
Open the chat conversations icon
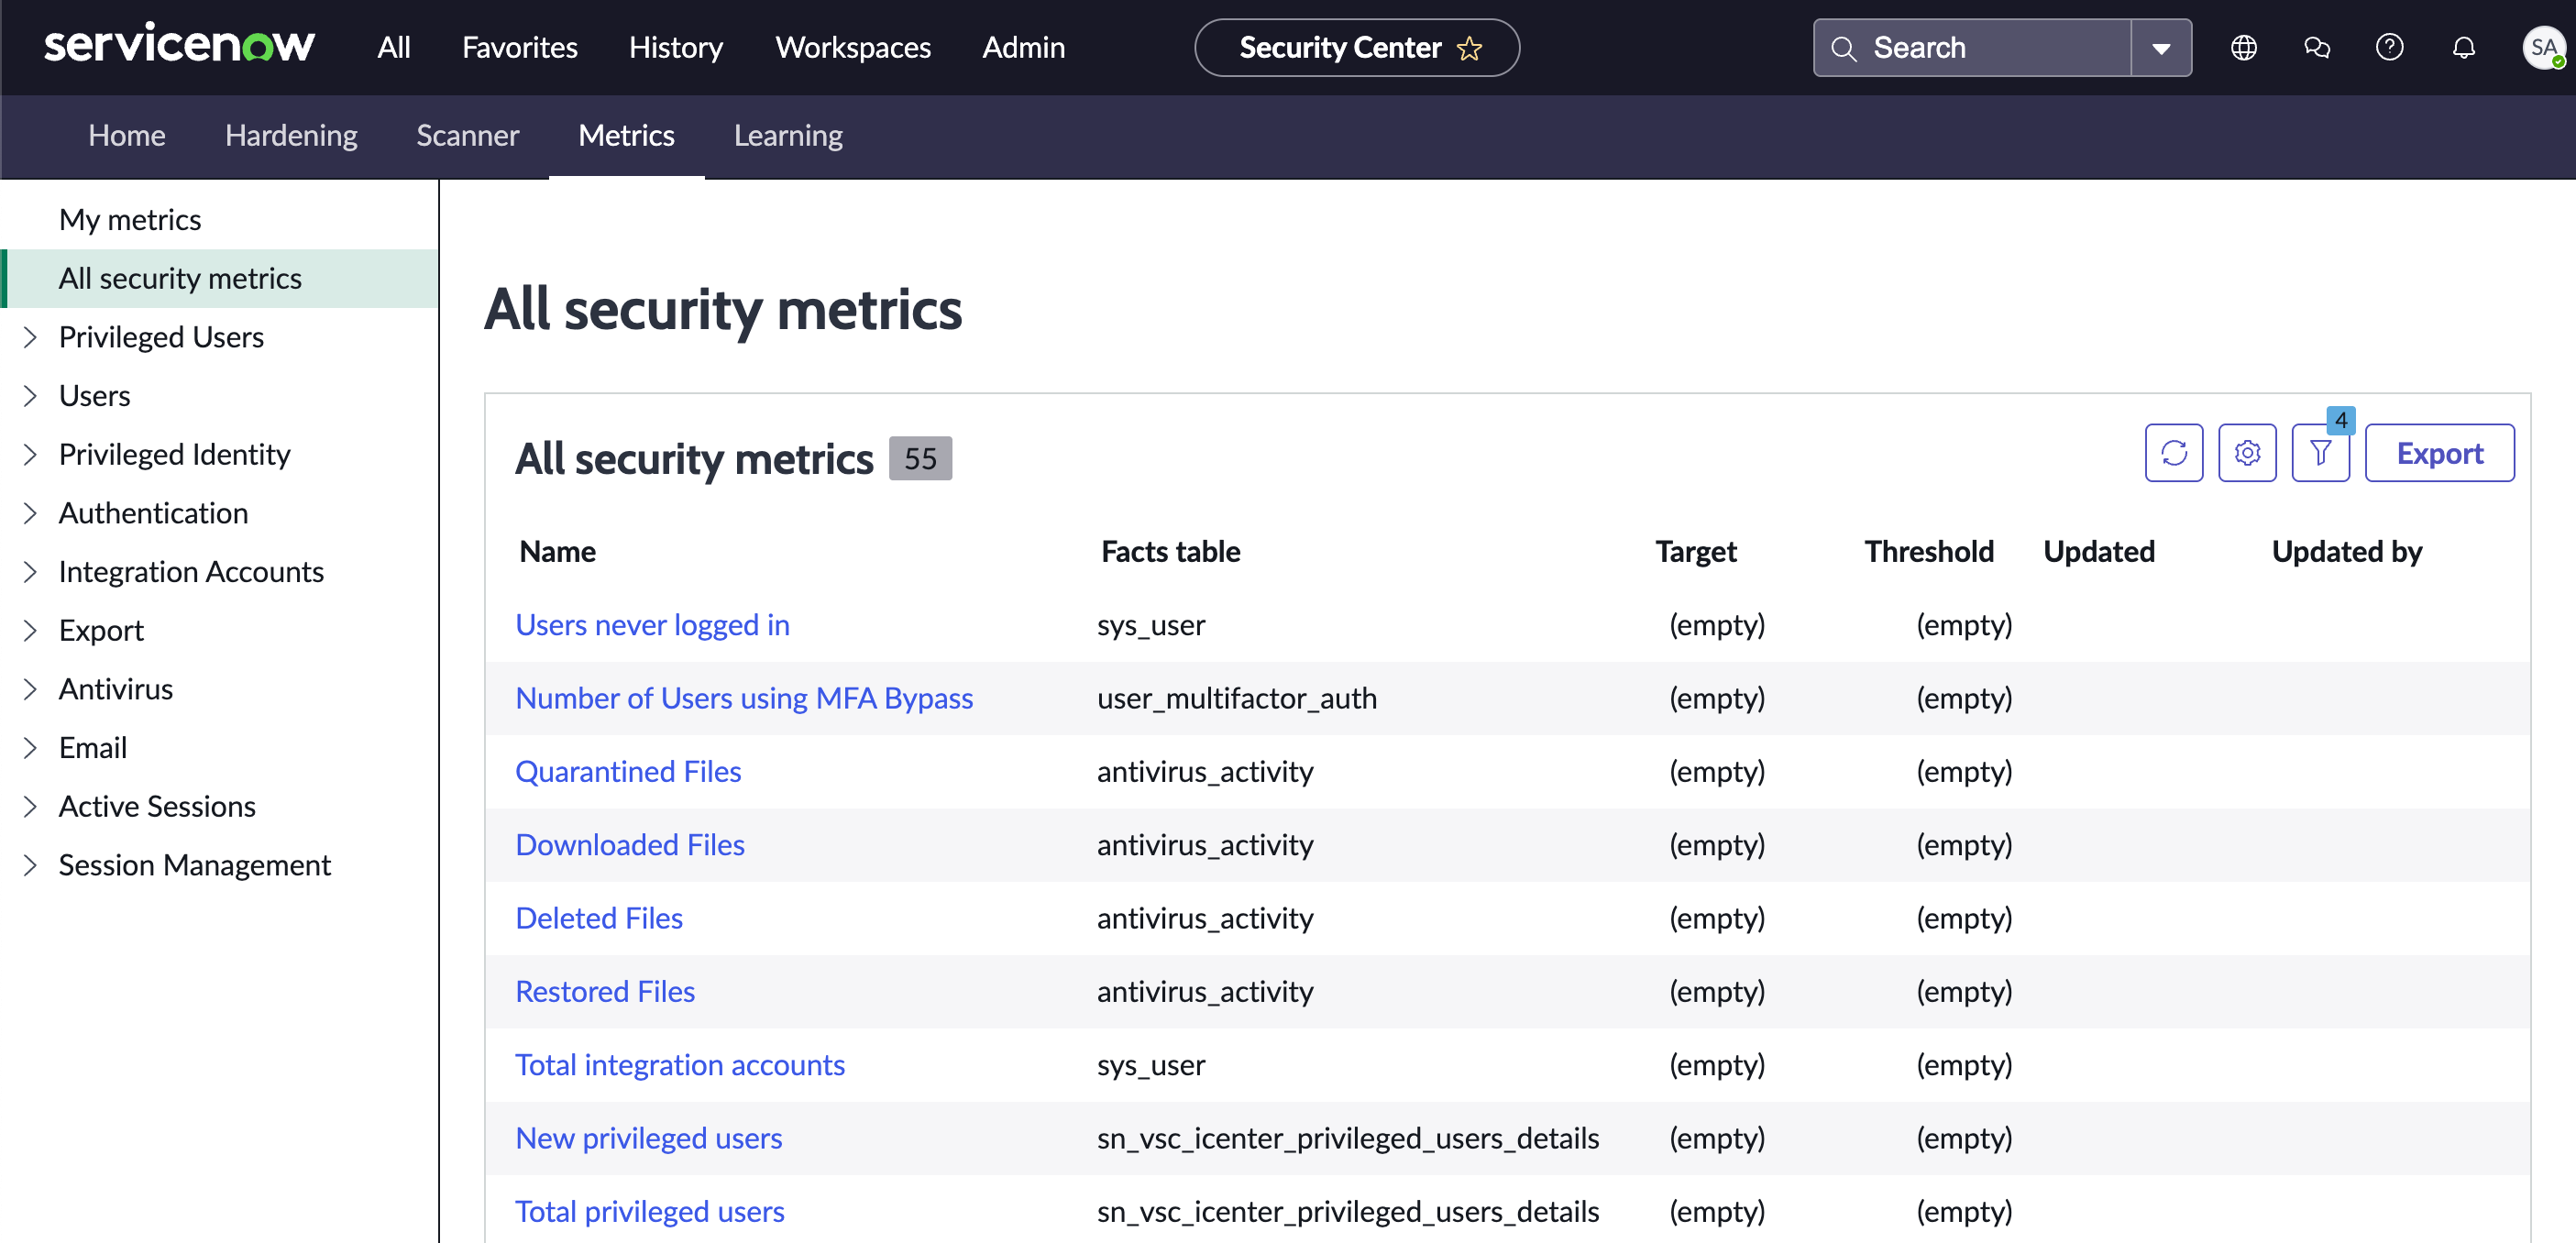(x=2316, y=47)
